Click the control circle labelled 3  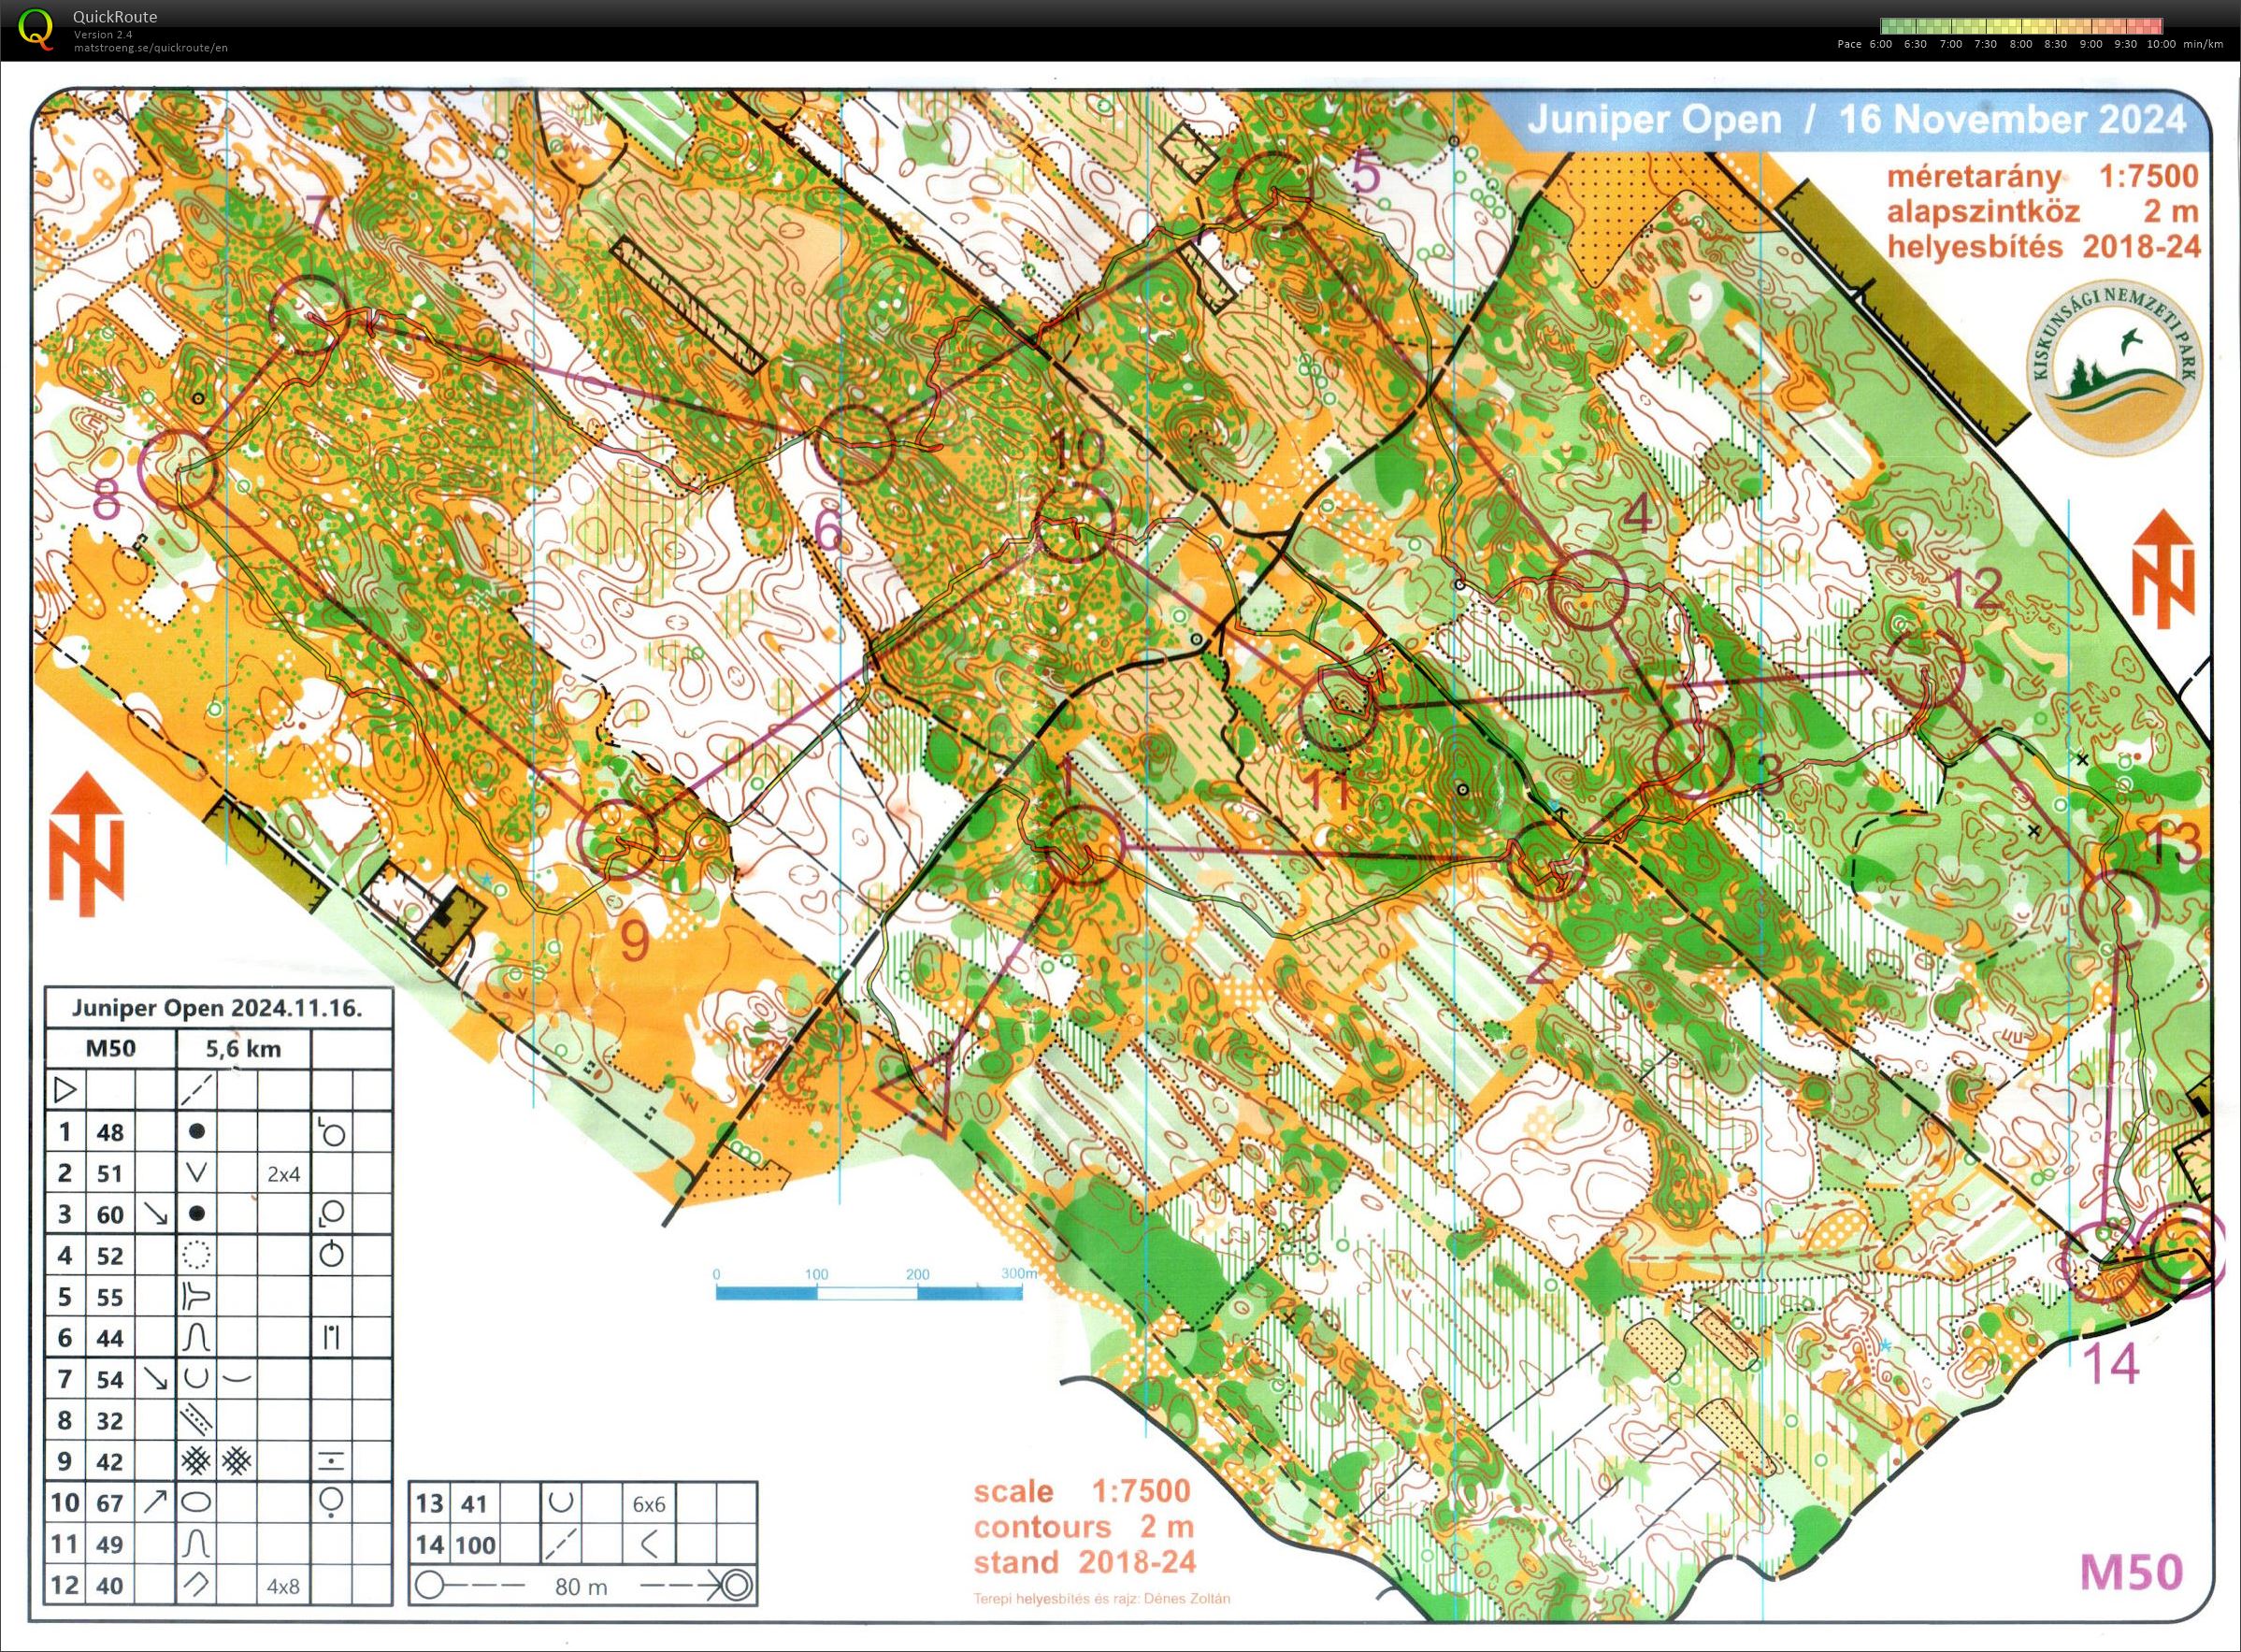tap(1693, 757)
